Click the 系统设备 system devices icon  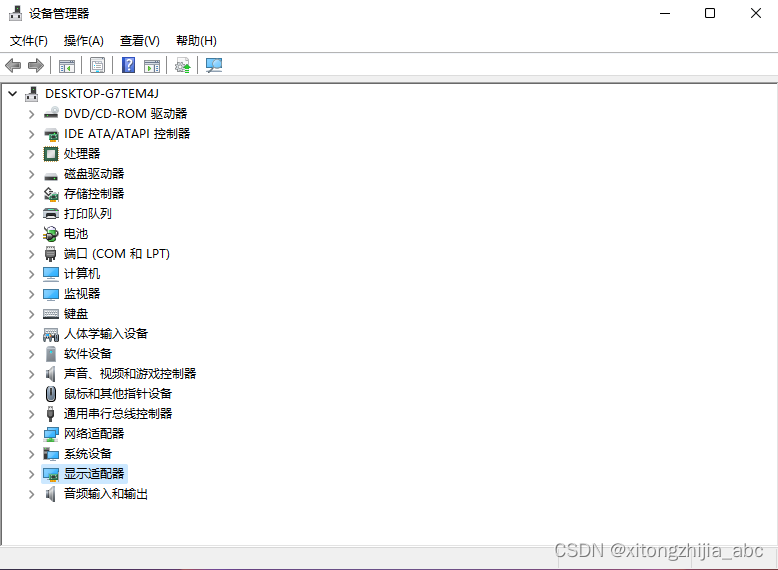pos(51,454)
